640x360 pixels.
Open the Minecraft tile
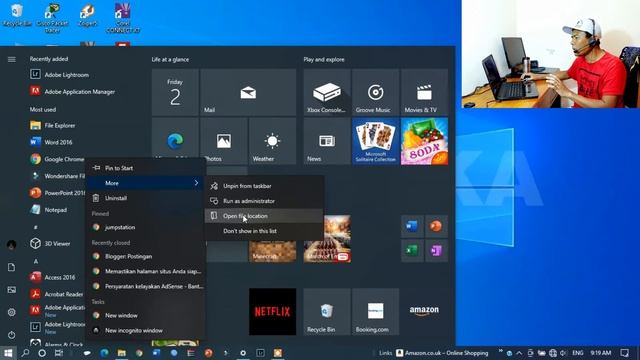pos(272,251)
